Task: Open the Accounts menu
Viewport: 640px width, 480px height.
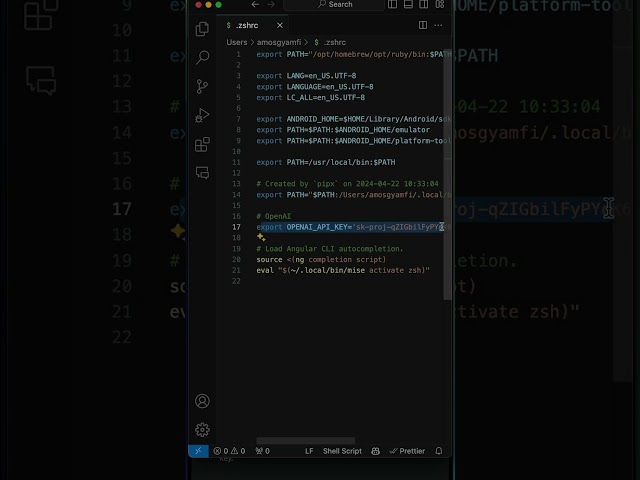Action: point(202,401)
